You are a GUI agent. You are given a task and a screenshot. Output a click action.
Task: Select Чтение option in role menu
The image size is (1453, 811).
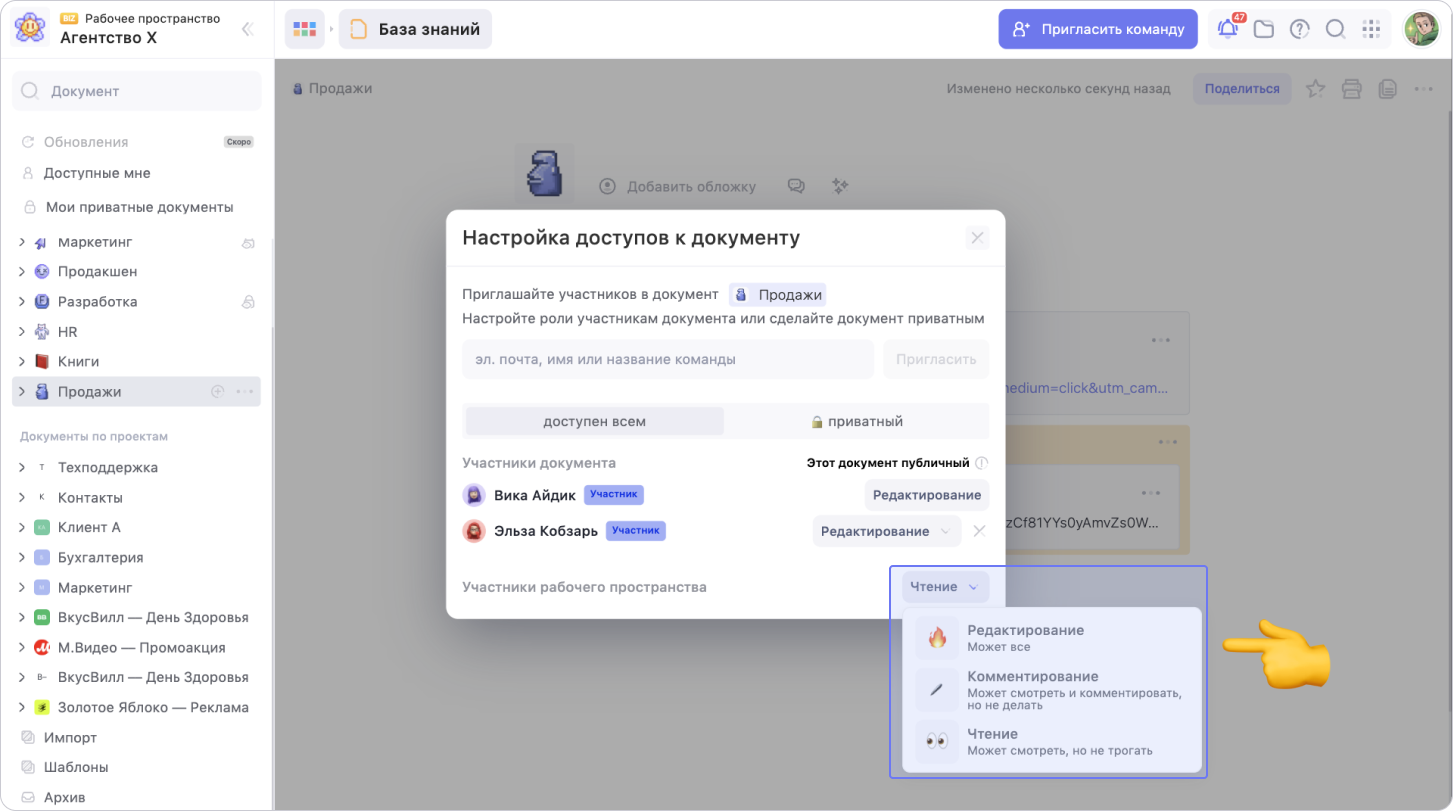pyautogui.click(x=1052, y=741)
